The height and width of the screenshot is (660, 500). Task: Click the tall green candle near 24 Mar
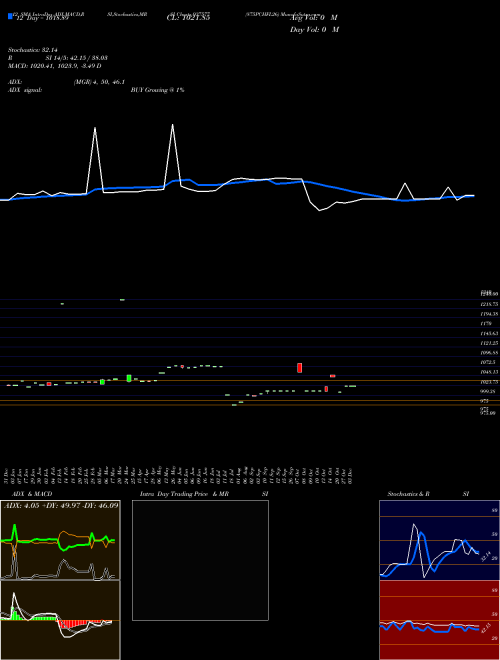click(129, 378)
